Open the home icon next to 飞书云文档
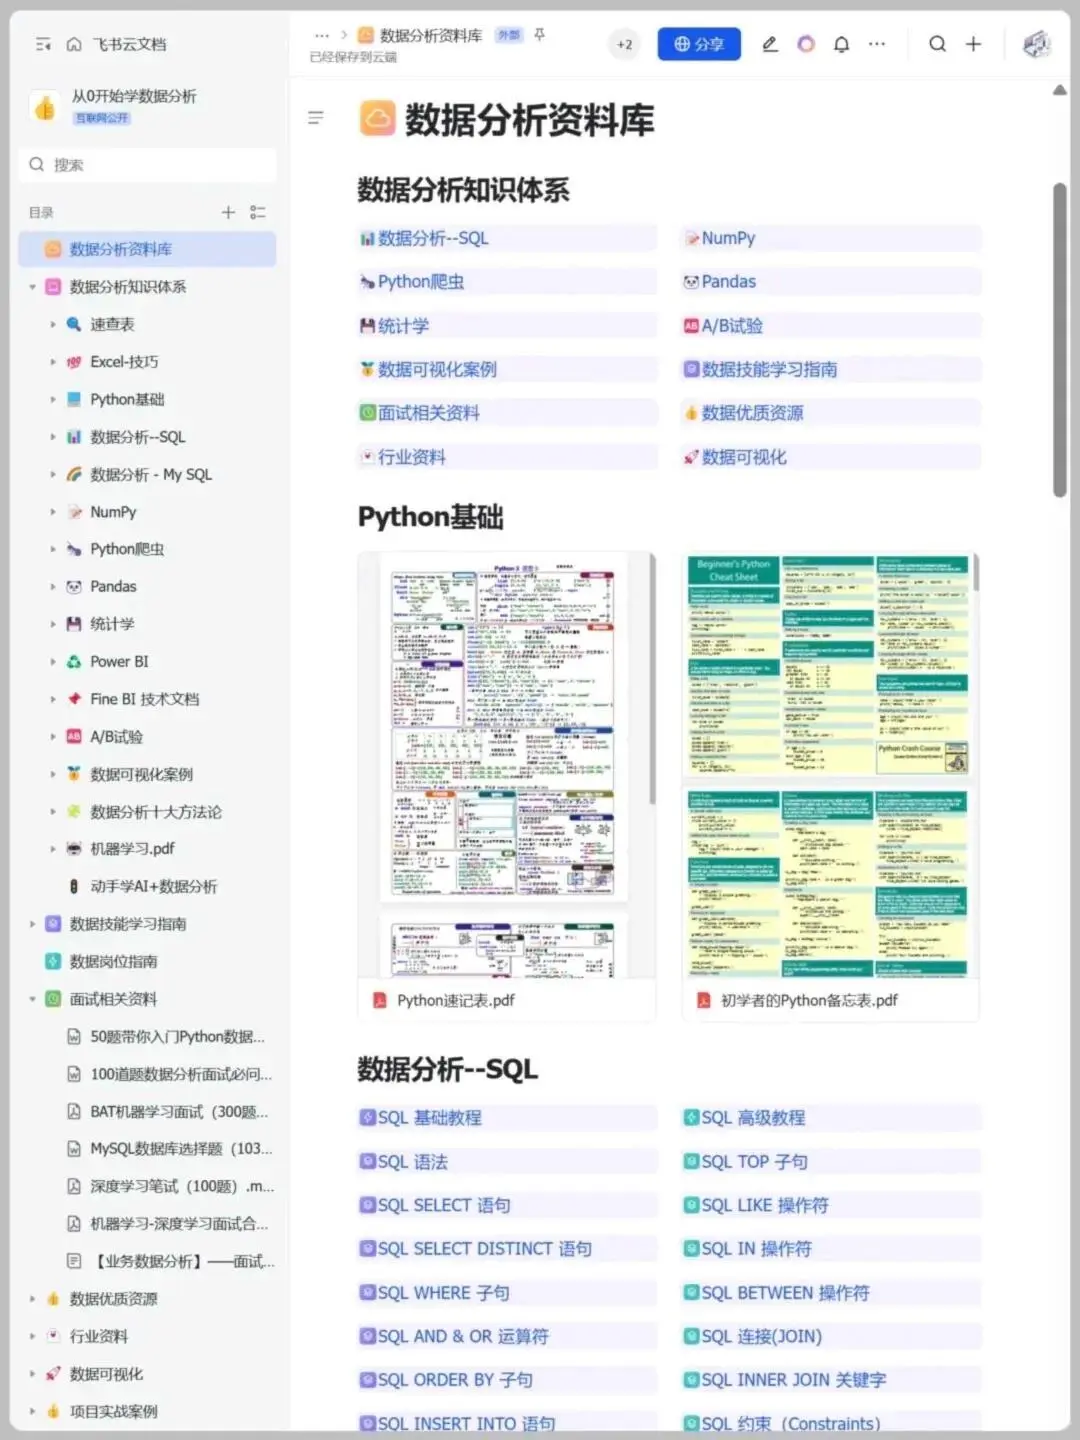 pos(74,44)
